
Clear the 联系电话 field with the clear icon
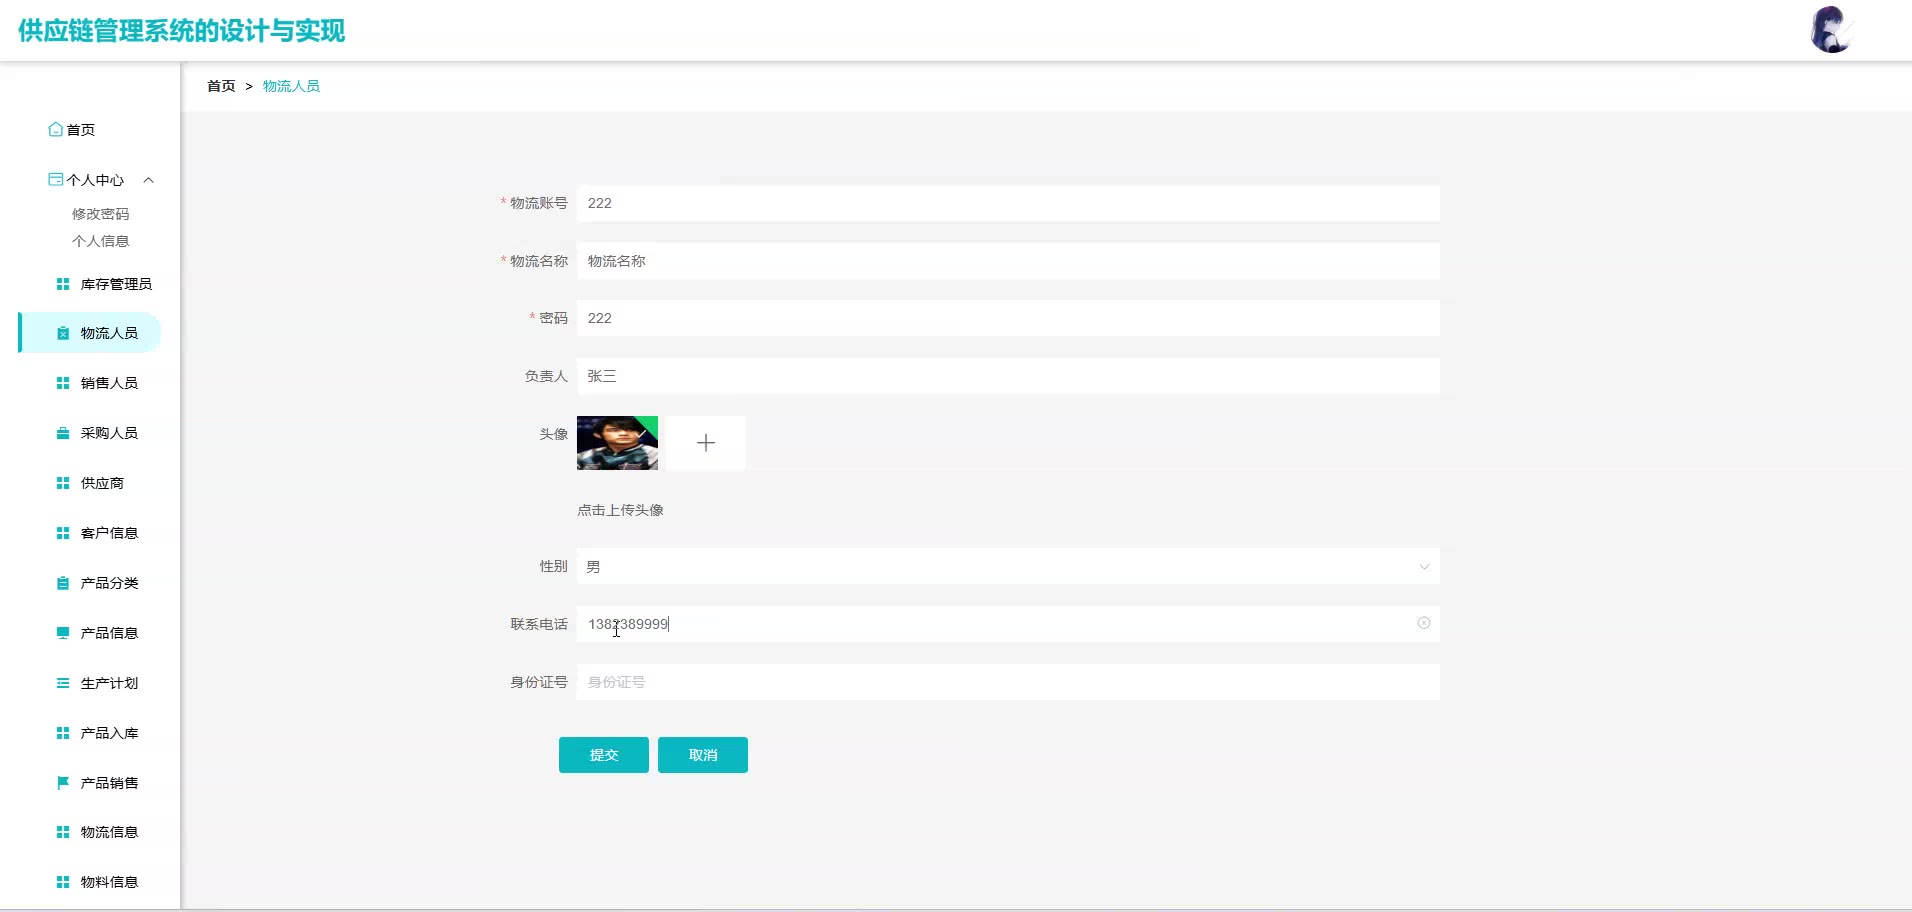click(1424, 623)
